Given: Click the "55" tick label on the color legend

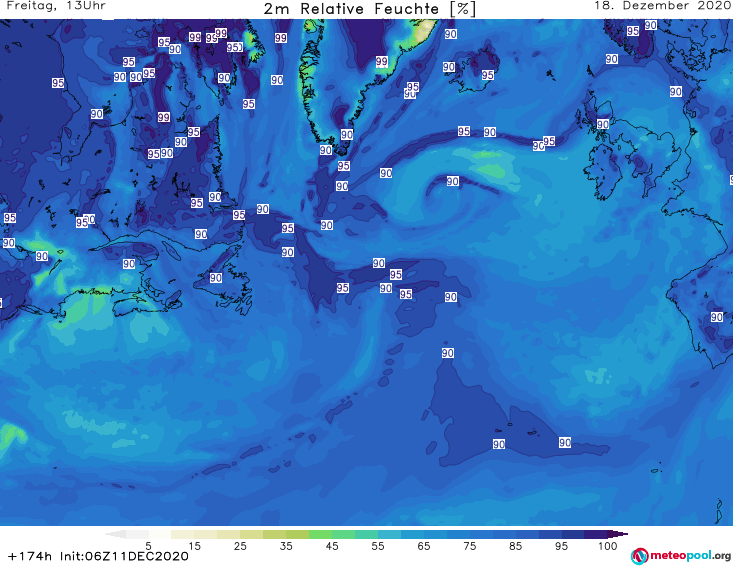Looking at the screenshot, I should pos(378,545).
